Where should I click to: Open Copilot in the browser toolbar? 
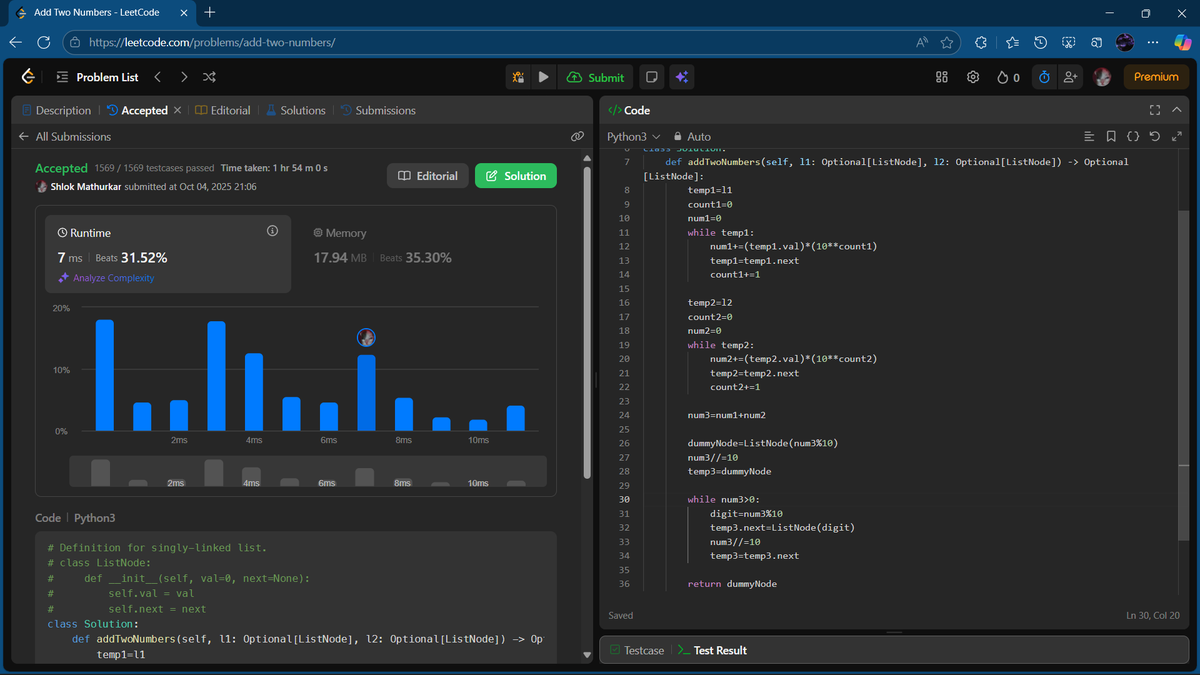(x=1183, y=42)
